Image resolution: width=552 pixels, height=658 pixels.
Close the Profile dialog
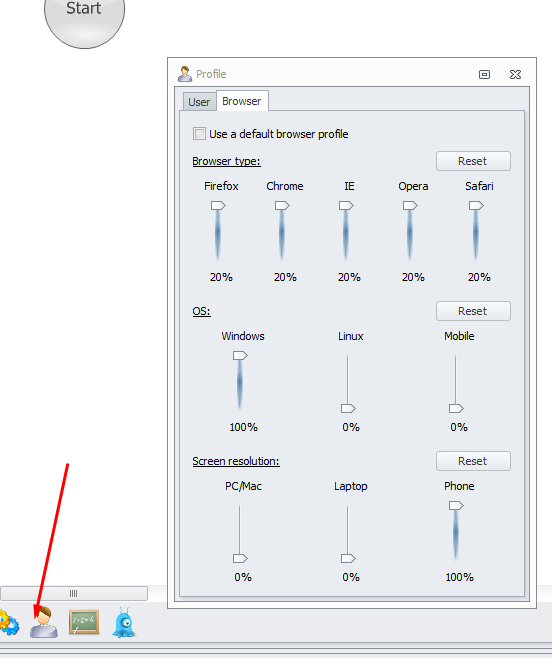pyautogui.click(x=515, y=74)
